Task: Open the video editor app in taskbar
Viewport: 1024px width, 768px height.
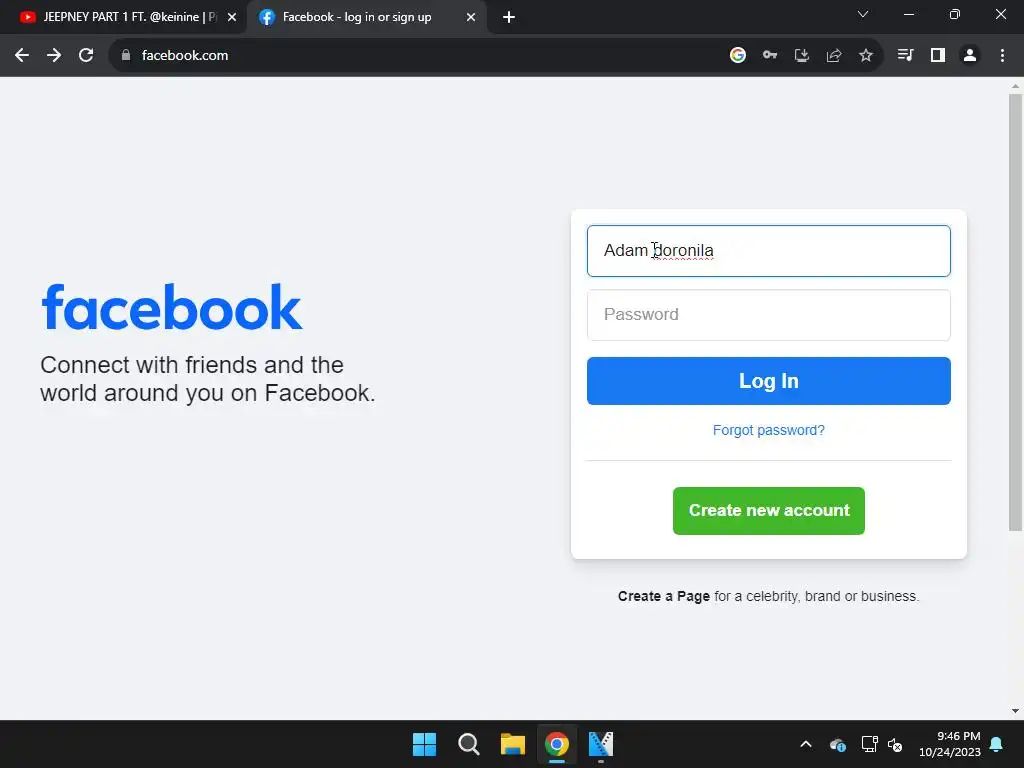Action: [601, 744]
